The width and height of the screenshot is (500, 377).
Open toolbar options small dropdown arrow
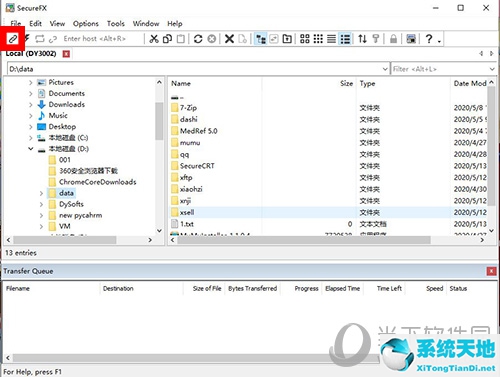pos(439,41)
